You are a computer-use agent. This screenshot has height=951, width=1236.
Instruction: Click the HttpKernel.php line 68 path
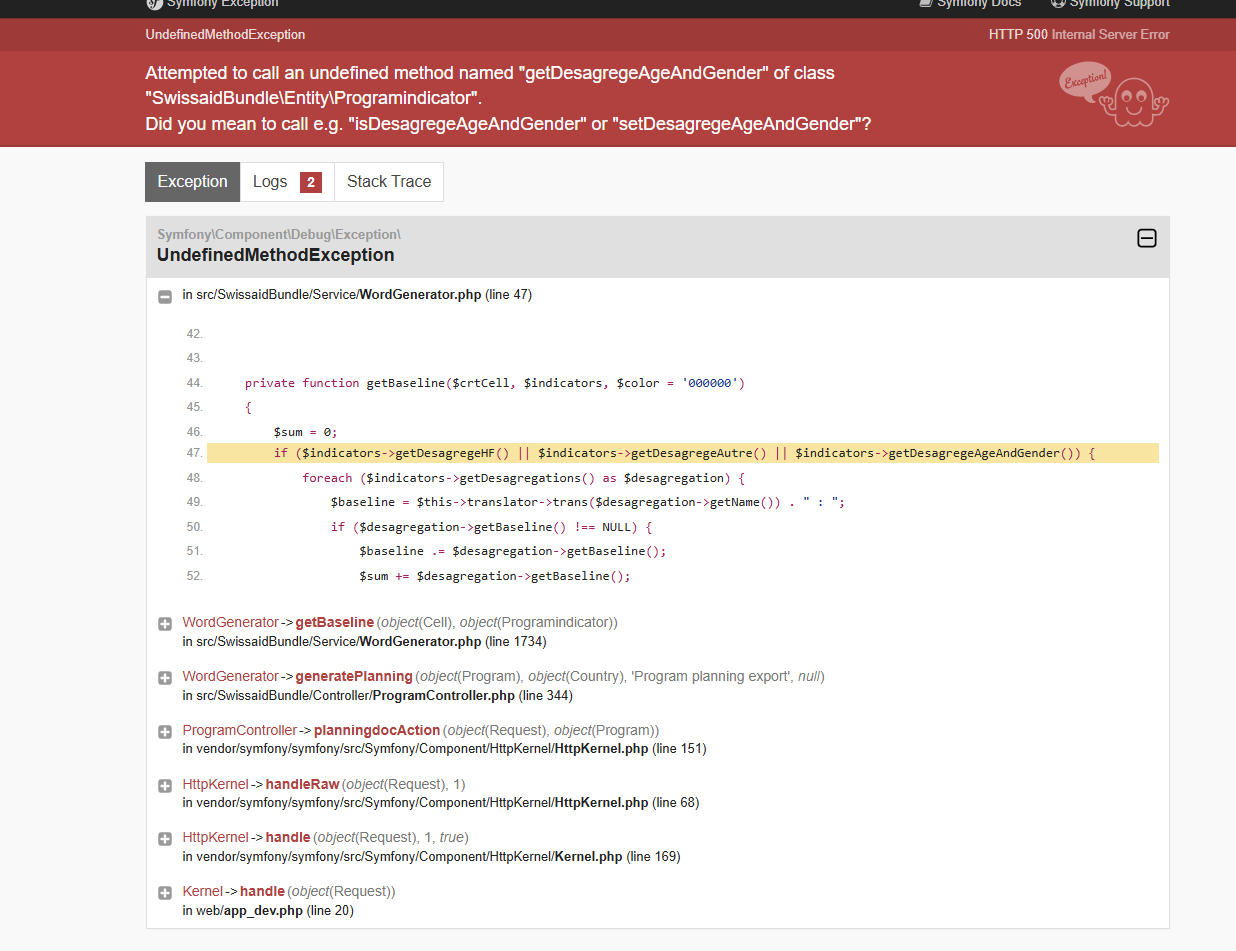(440, 802)
